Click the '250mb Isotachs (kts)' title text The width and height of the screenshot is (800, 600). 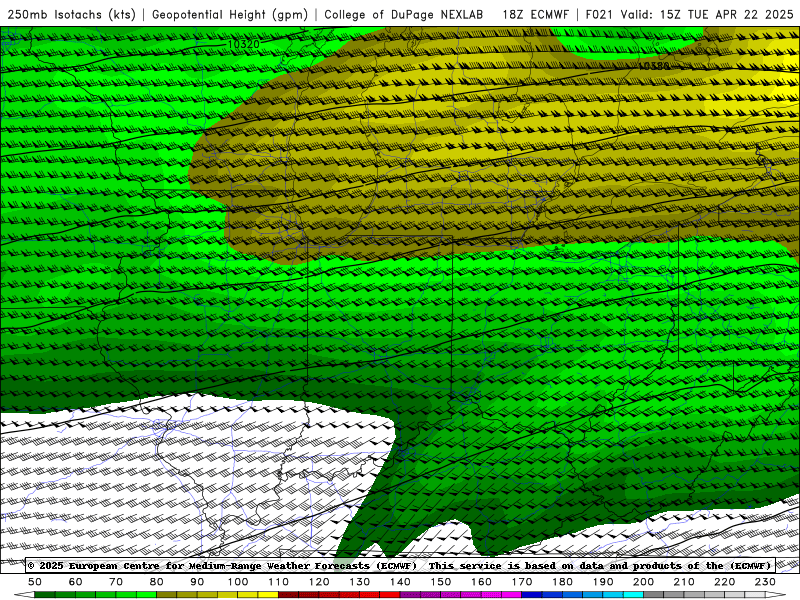pyautogui.click(x=71, y=14)
